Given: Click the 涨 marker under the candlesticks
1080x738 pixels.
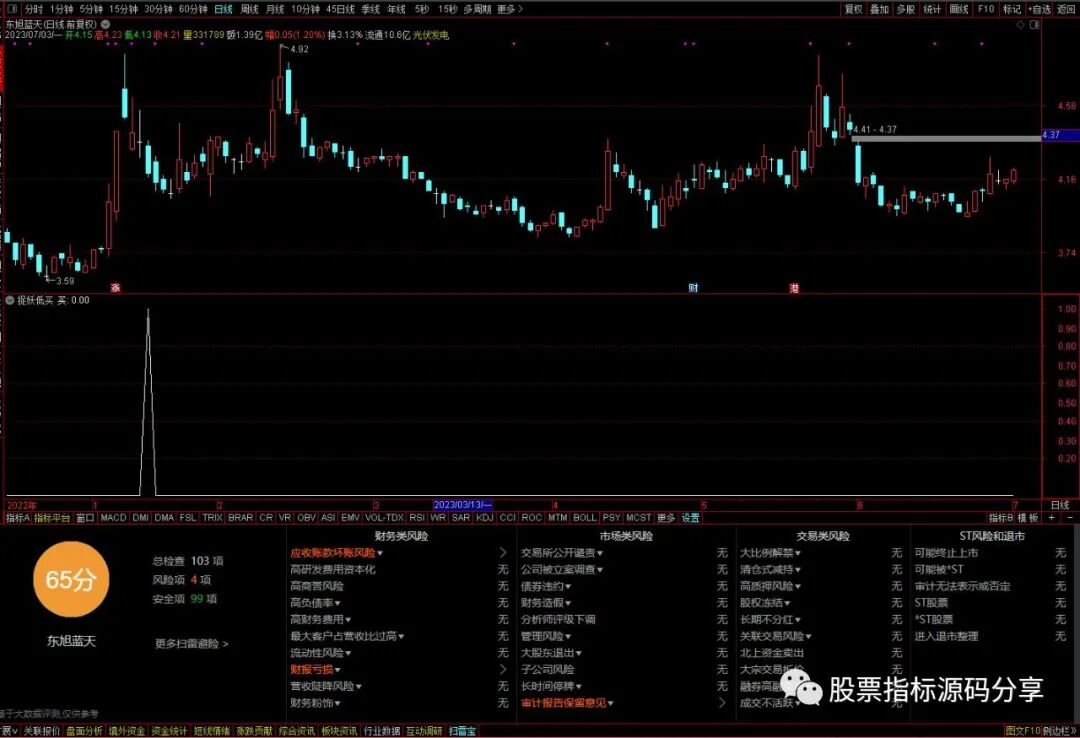Looking at the screenshot, I should click(116, 287).
